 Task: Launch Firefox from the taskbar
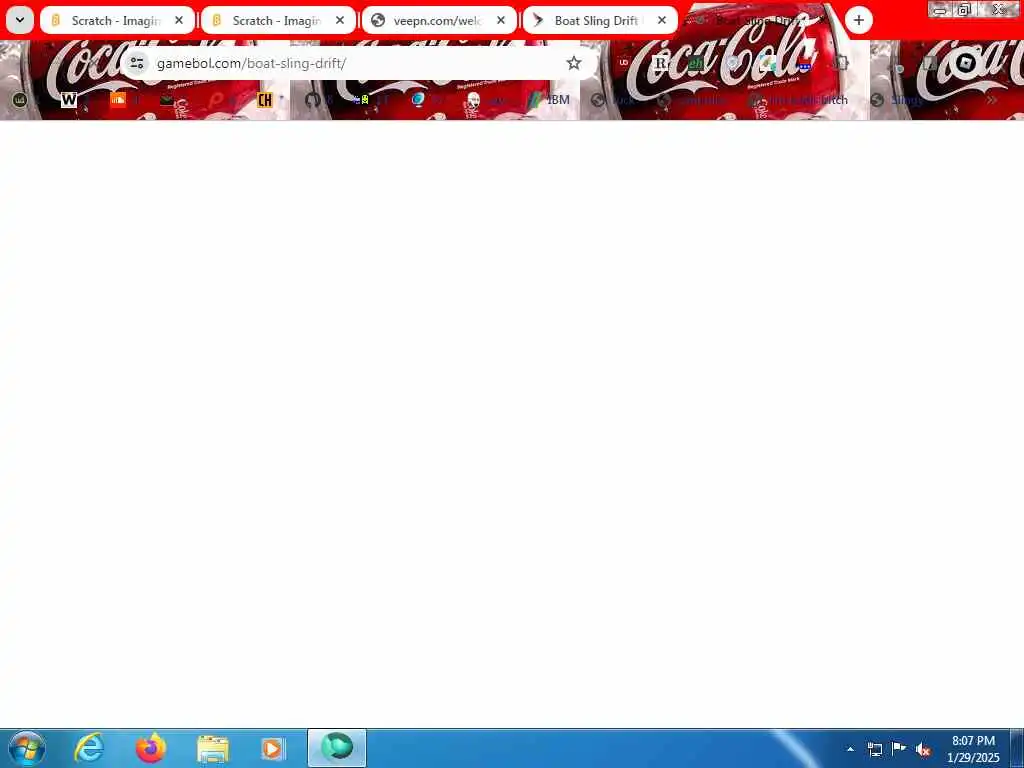(x=150, y=748)
